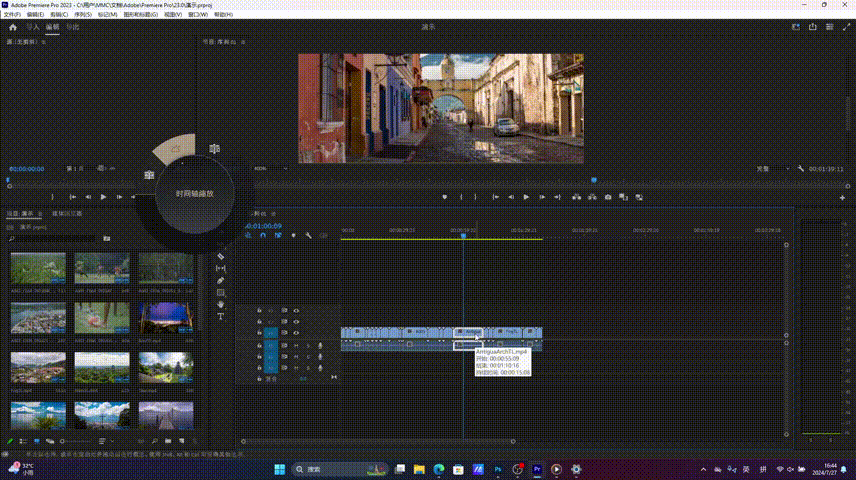Click the Home icon at top left
Image resolution: width=856 pixels, height=480 pixels.
[x=13, y=28]
